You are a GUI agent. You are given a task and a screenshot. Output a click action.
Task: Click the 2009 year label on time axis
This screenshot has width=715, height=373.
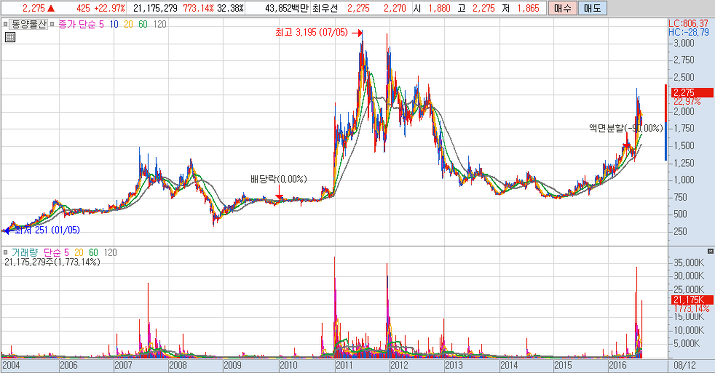pyautogui.click(x=233, y=366)
